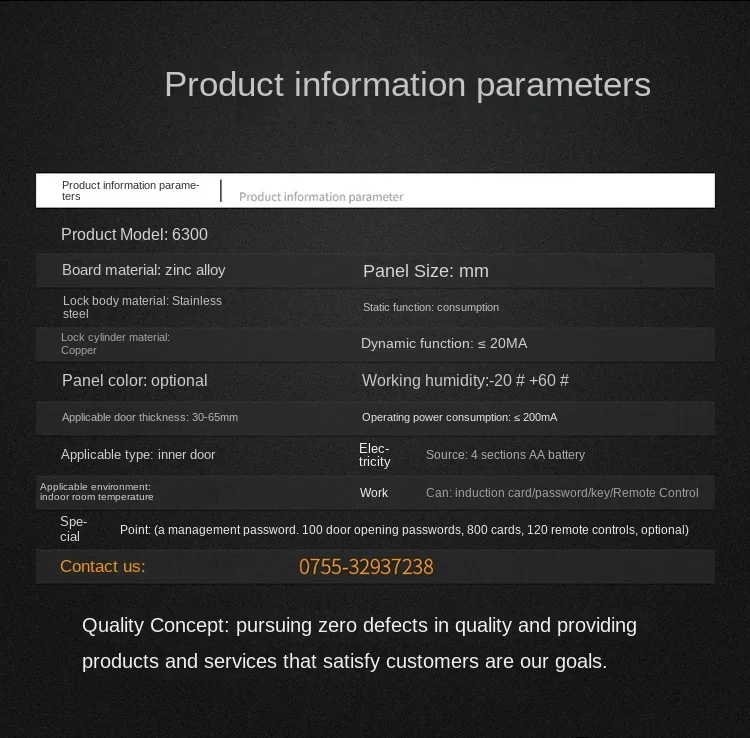Click the "Product Model: 6300" row
Image resolution: width=750 pixels, height=738 pixels.
pos(134,235)
